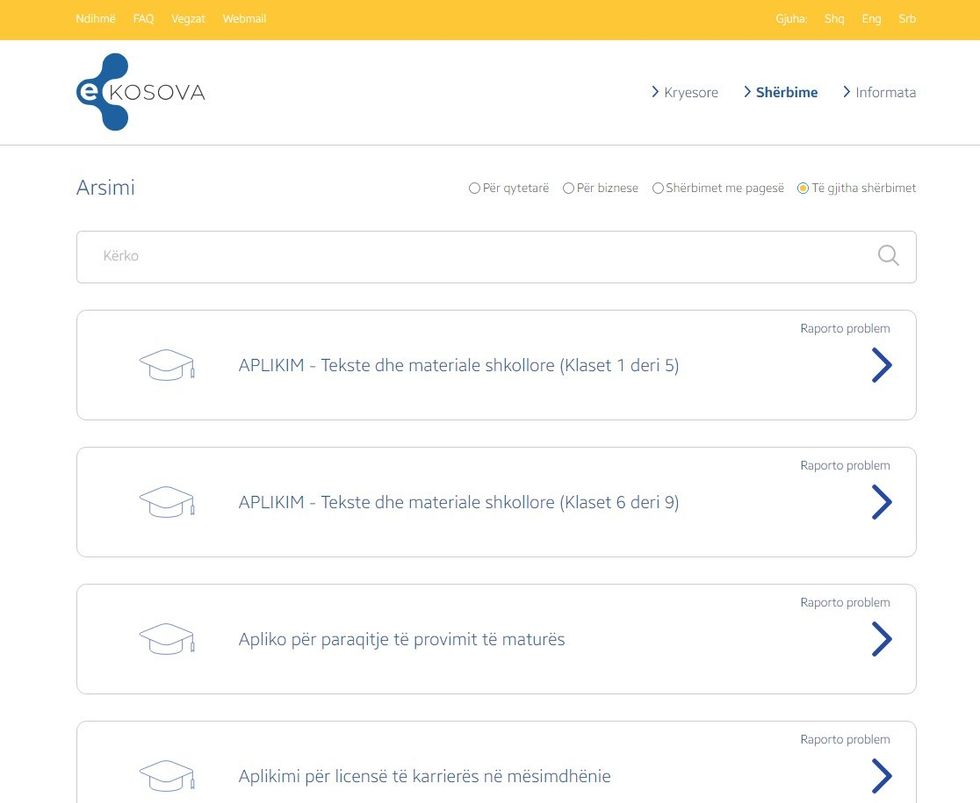Click graduation cap icon beside licensë të karrierës
Viewport: 980px width, 803px height.
click(166, 776)
